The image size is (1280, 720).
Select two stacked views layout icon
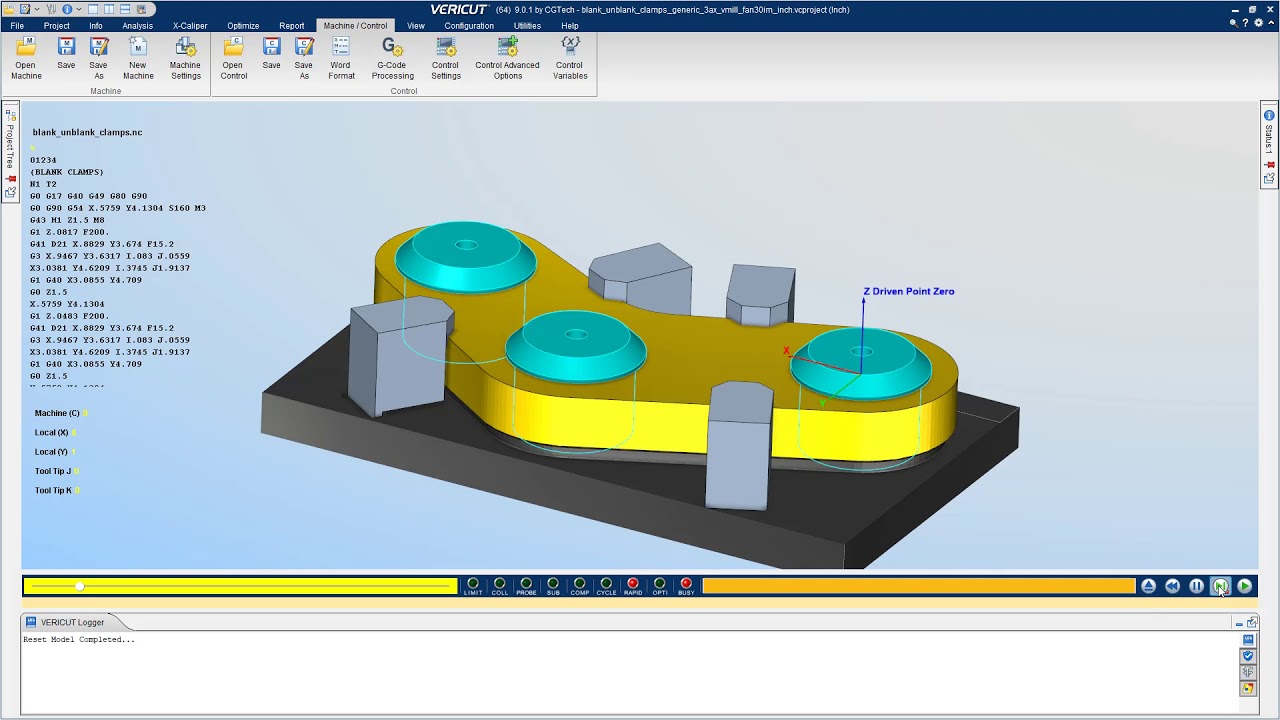(124, 9)
